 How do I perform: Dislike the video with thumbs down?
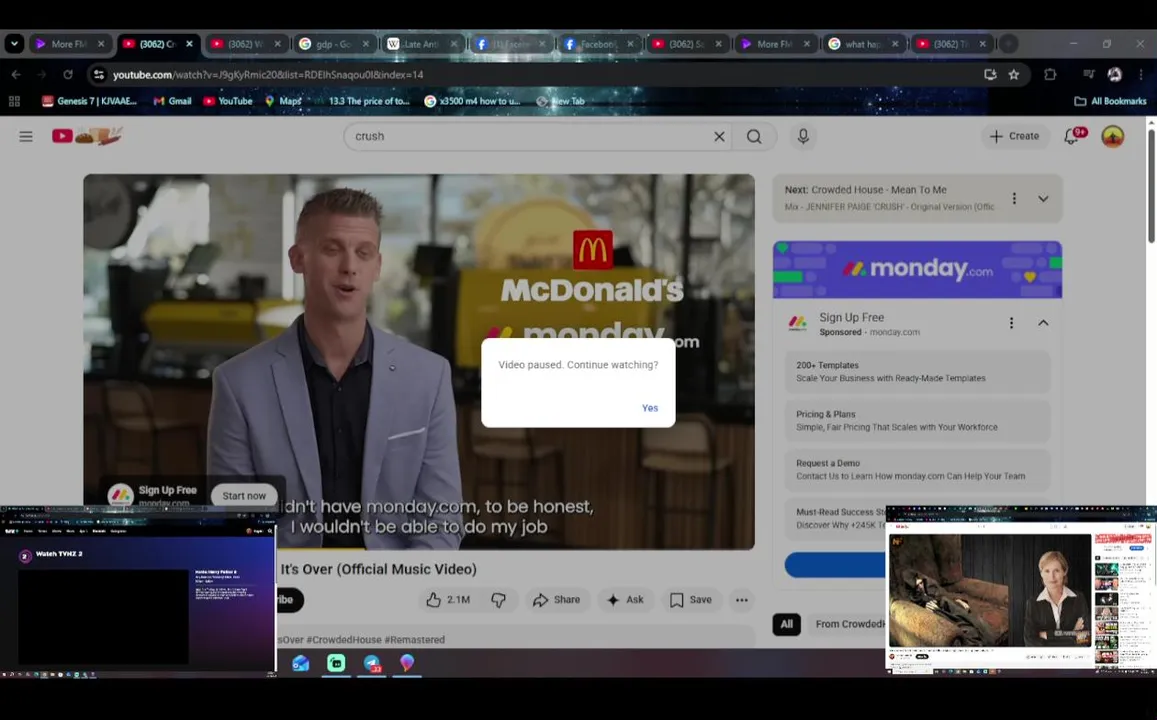[x=499, y=600]
